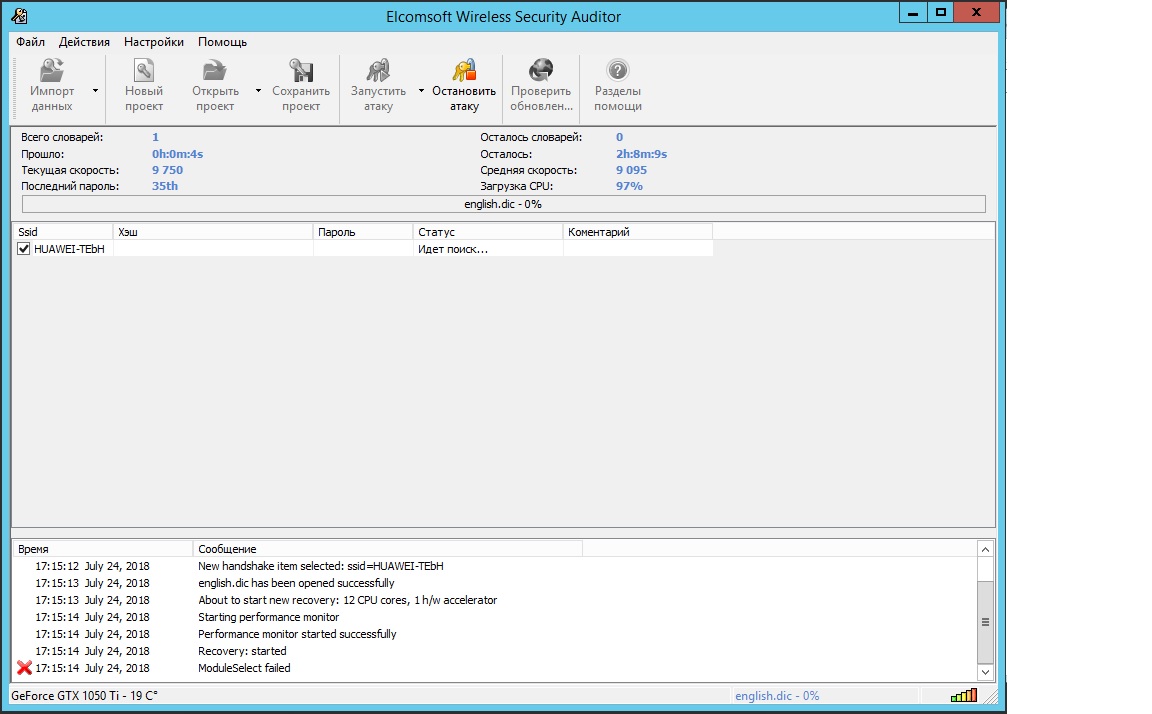Select the ModuleSelect failed log entry
This screenshot has height=714, width=1152.
[244, 668]
